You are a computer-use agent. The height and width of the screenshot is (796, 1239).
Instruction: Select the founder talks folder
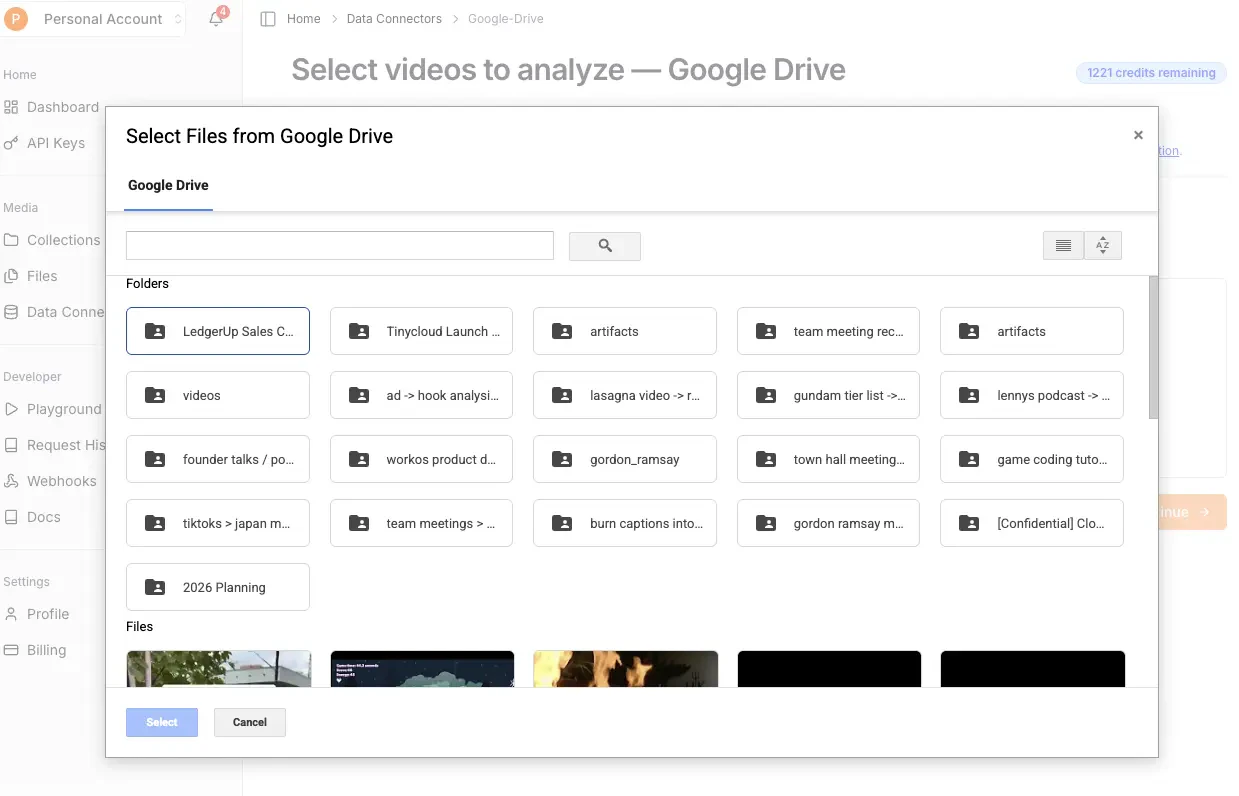[x=218, y=459]
